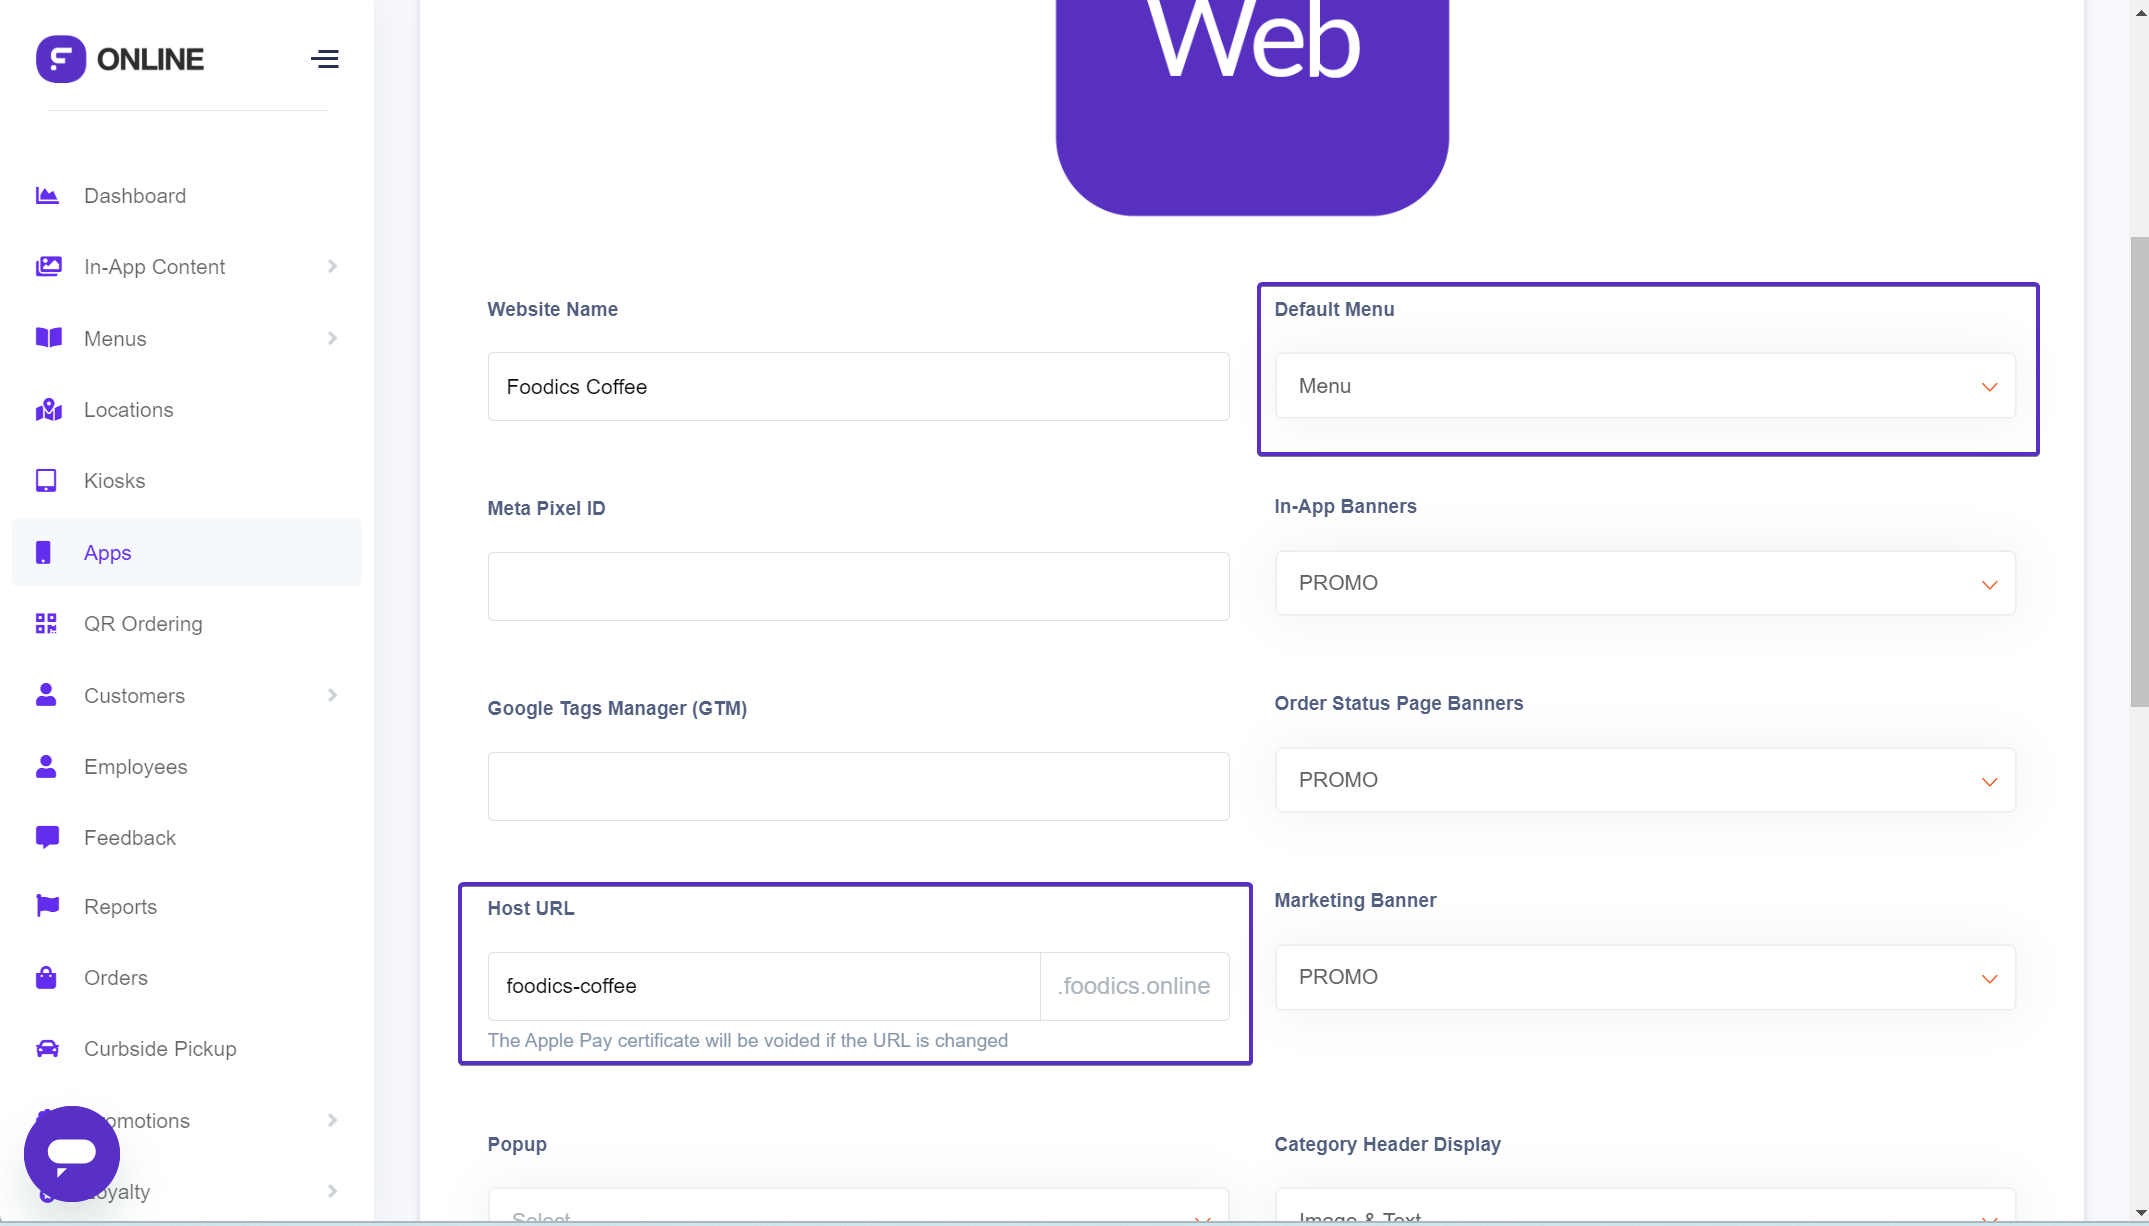Click the Curbside Pickup car icon
Screen dimensions: 2149x1226
tap(47, 1048)
